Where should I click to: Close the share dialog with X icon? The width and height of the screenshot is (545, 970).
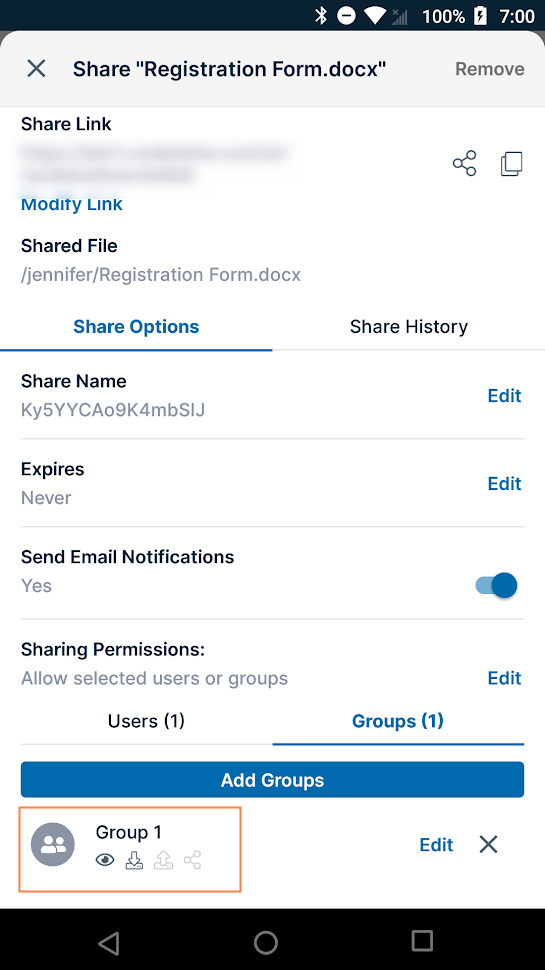[x=36, y=69]
